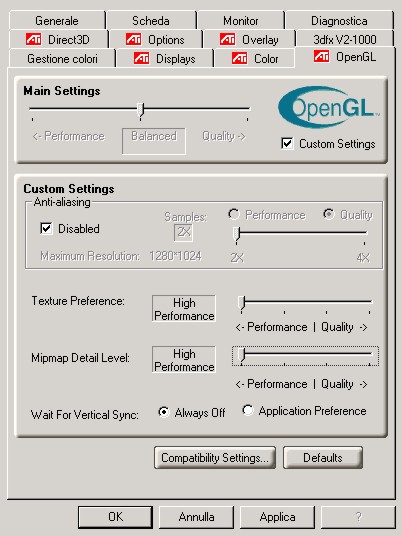
Task: Switch to the ATI Options tab
Action: (x=156, y=40)
